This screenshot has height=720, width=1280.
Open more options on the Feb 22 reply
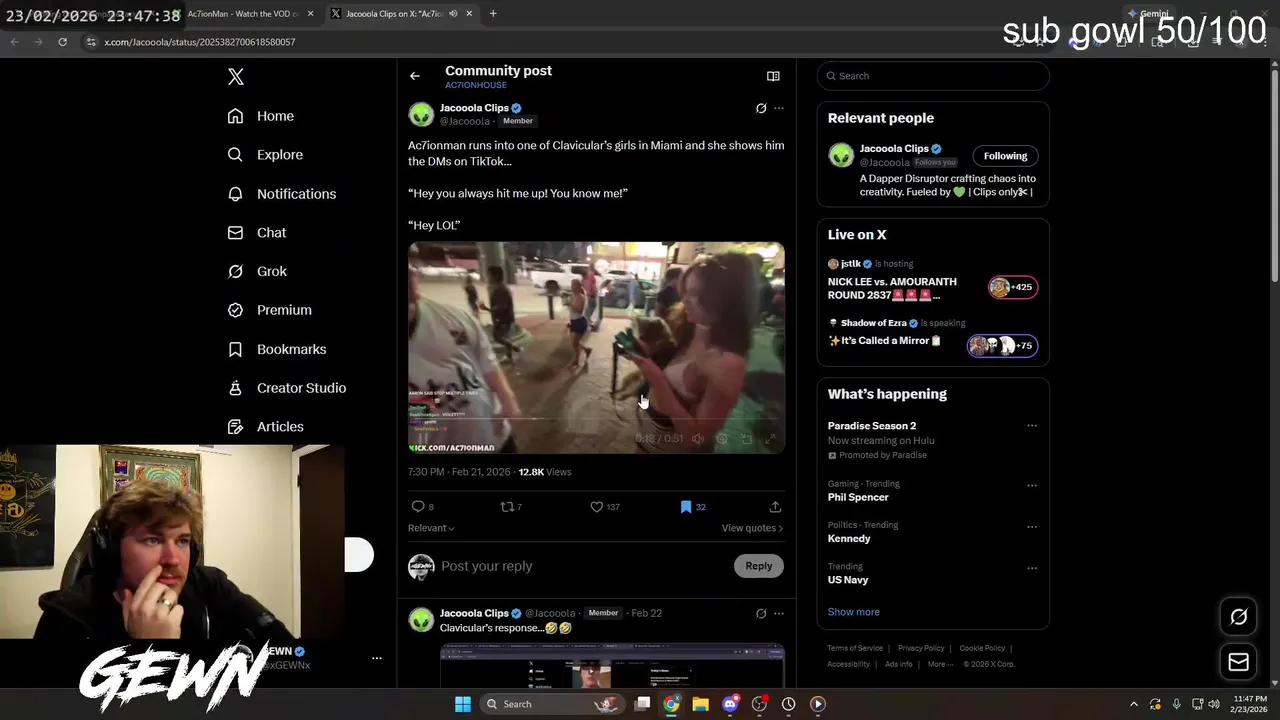coord(779,613)
